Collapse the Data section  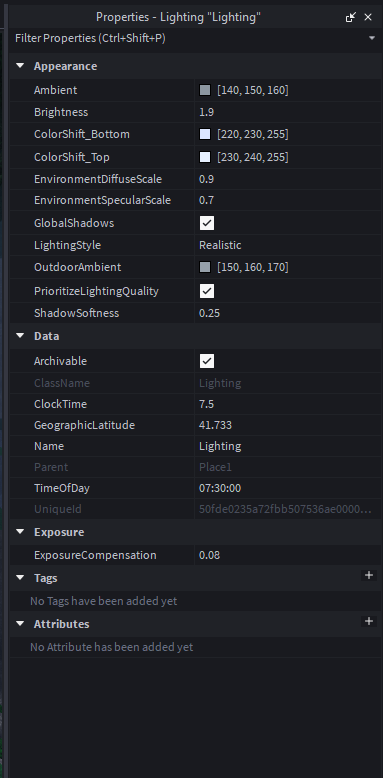pyautogui.click(x=20, y=336)
